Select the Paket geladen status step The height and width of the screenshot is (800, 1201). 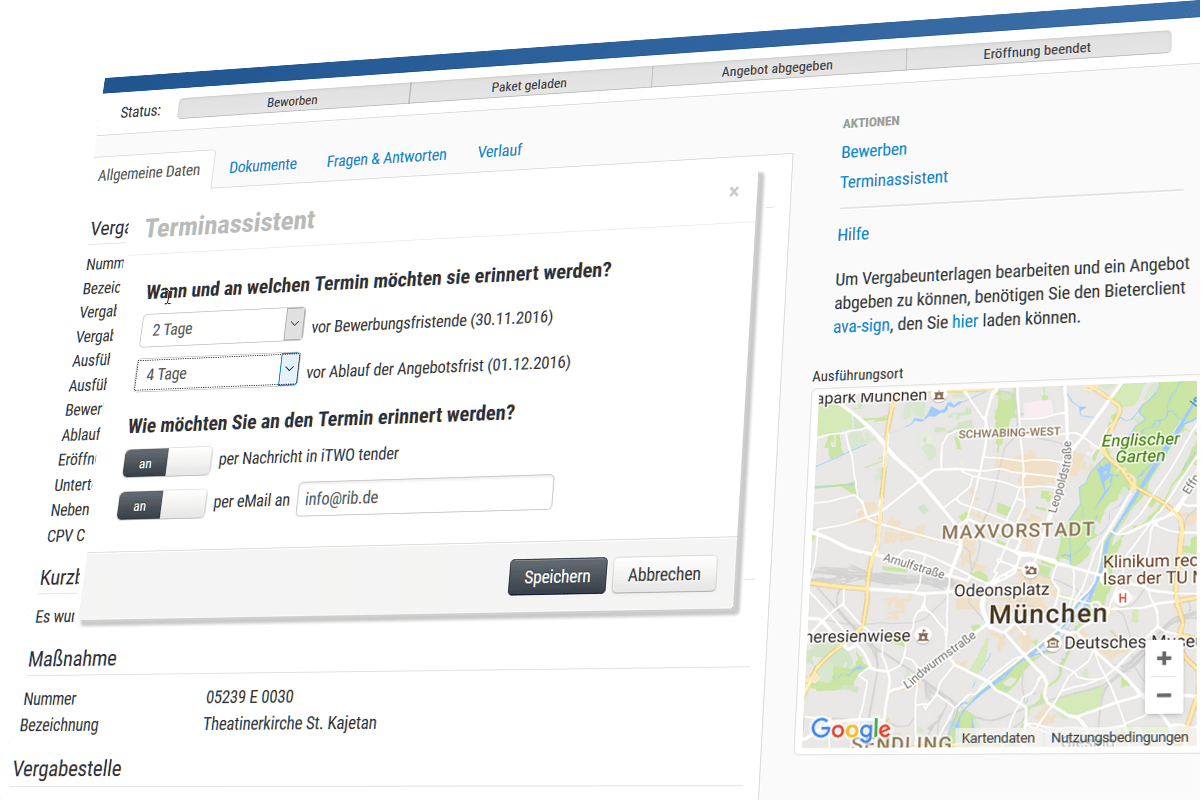coord(530,85)
